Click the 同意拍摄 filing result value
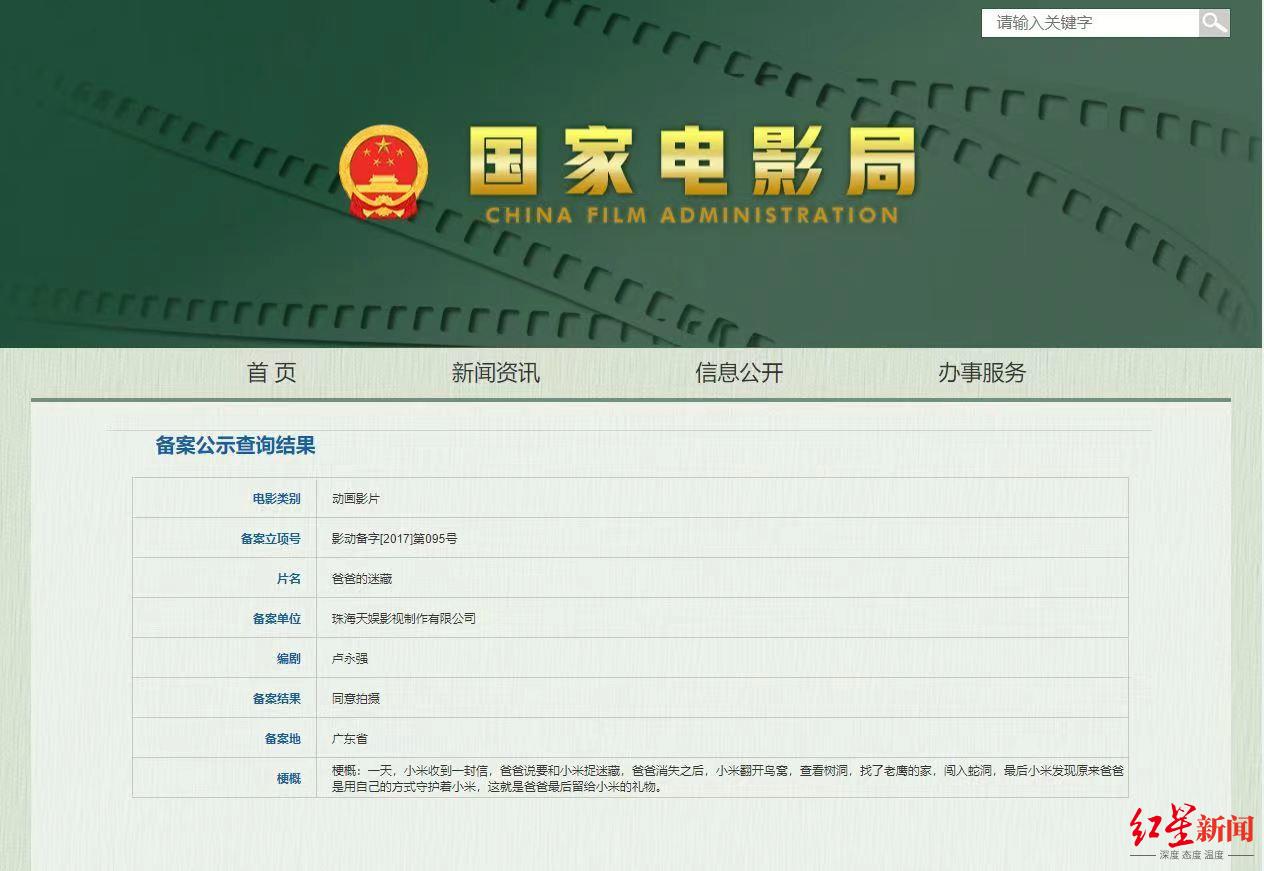1264x871 pixels. click(356, 698)
